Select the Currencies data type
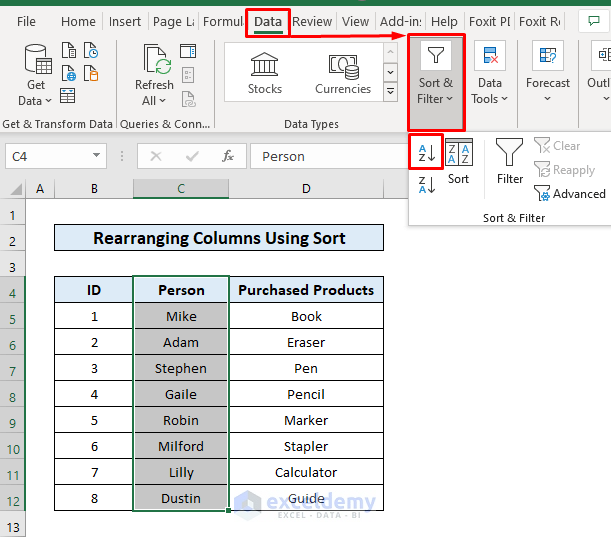Image resolution: width=611 pixels, height=537 pixels. tap(343, 73)
